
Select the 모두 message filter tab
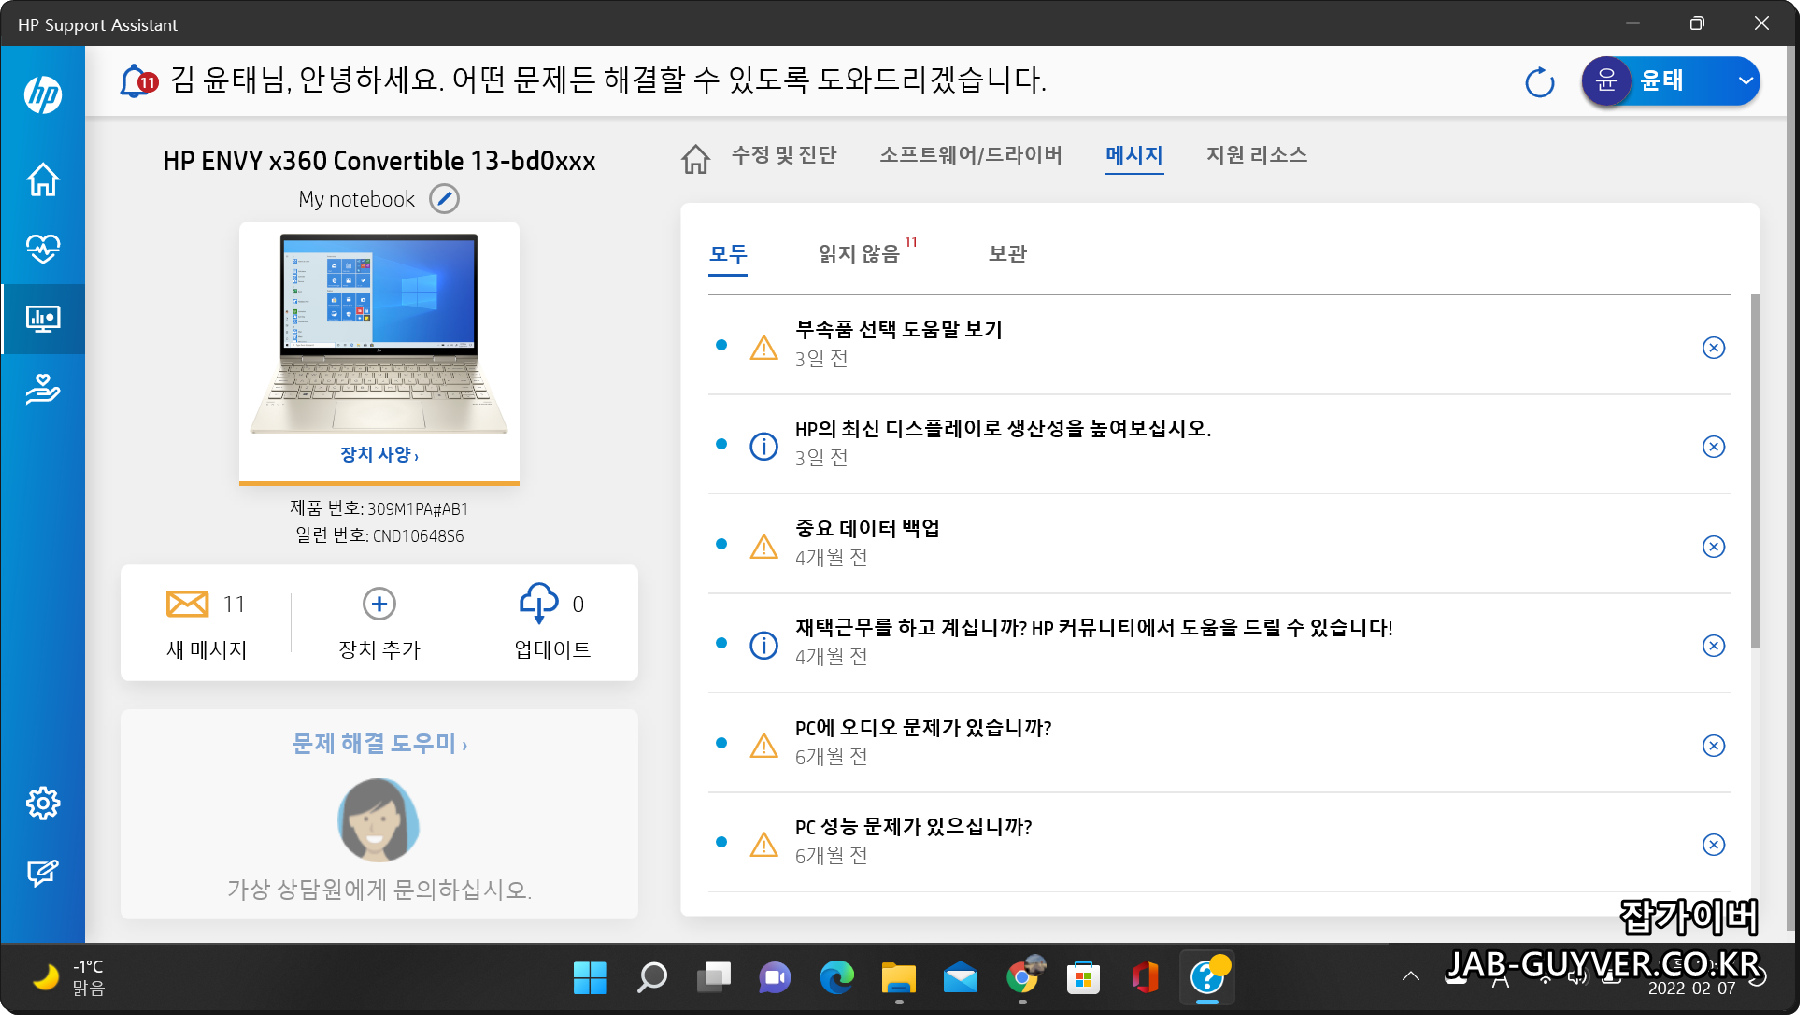click(x=728, y=254)
